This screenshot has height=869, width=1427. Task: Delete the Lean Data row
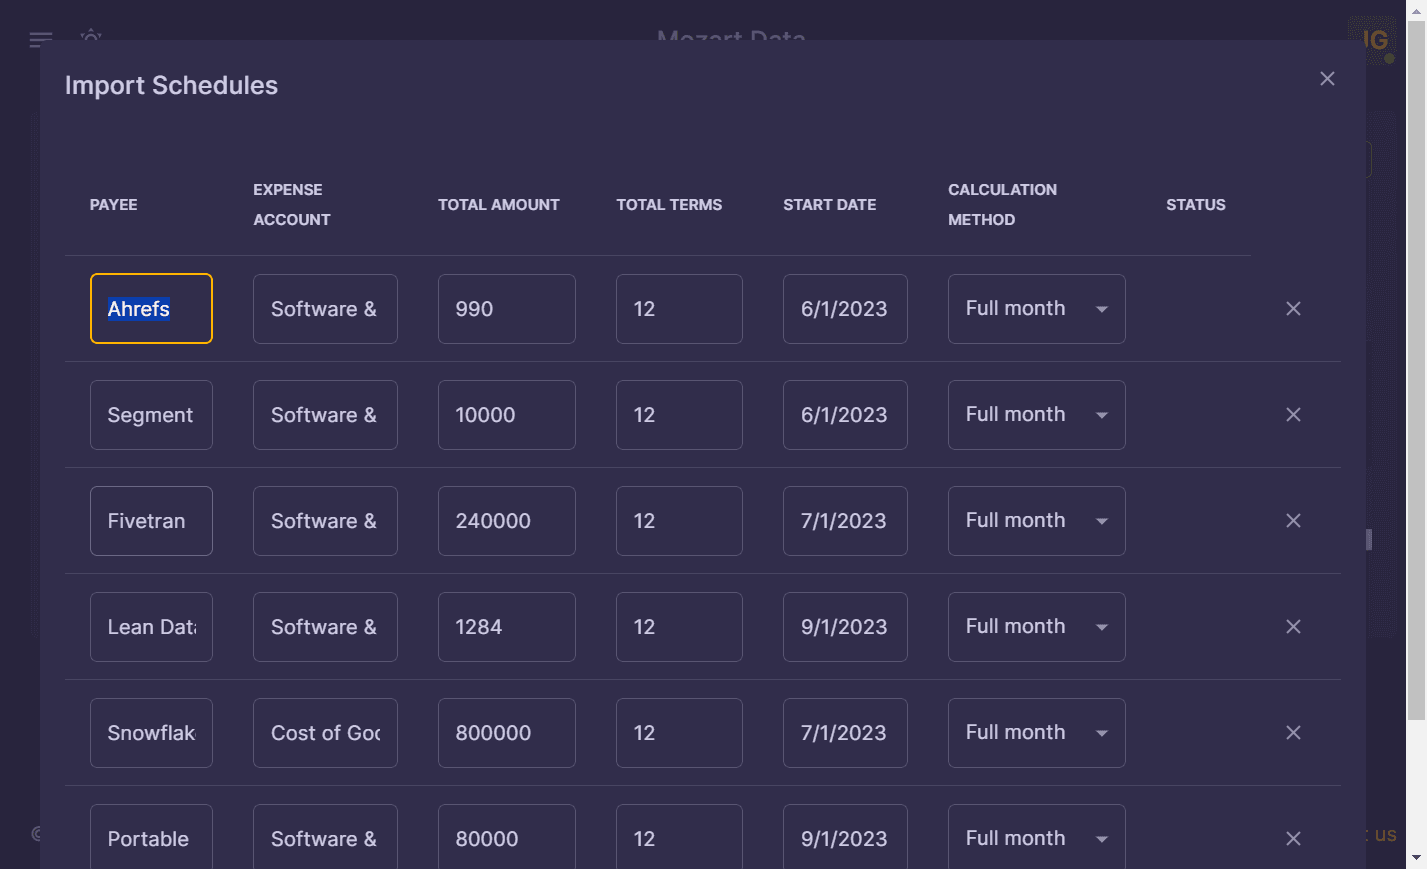[x=1293, y=627]
